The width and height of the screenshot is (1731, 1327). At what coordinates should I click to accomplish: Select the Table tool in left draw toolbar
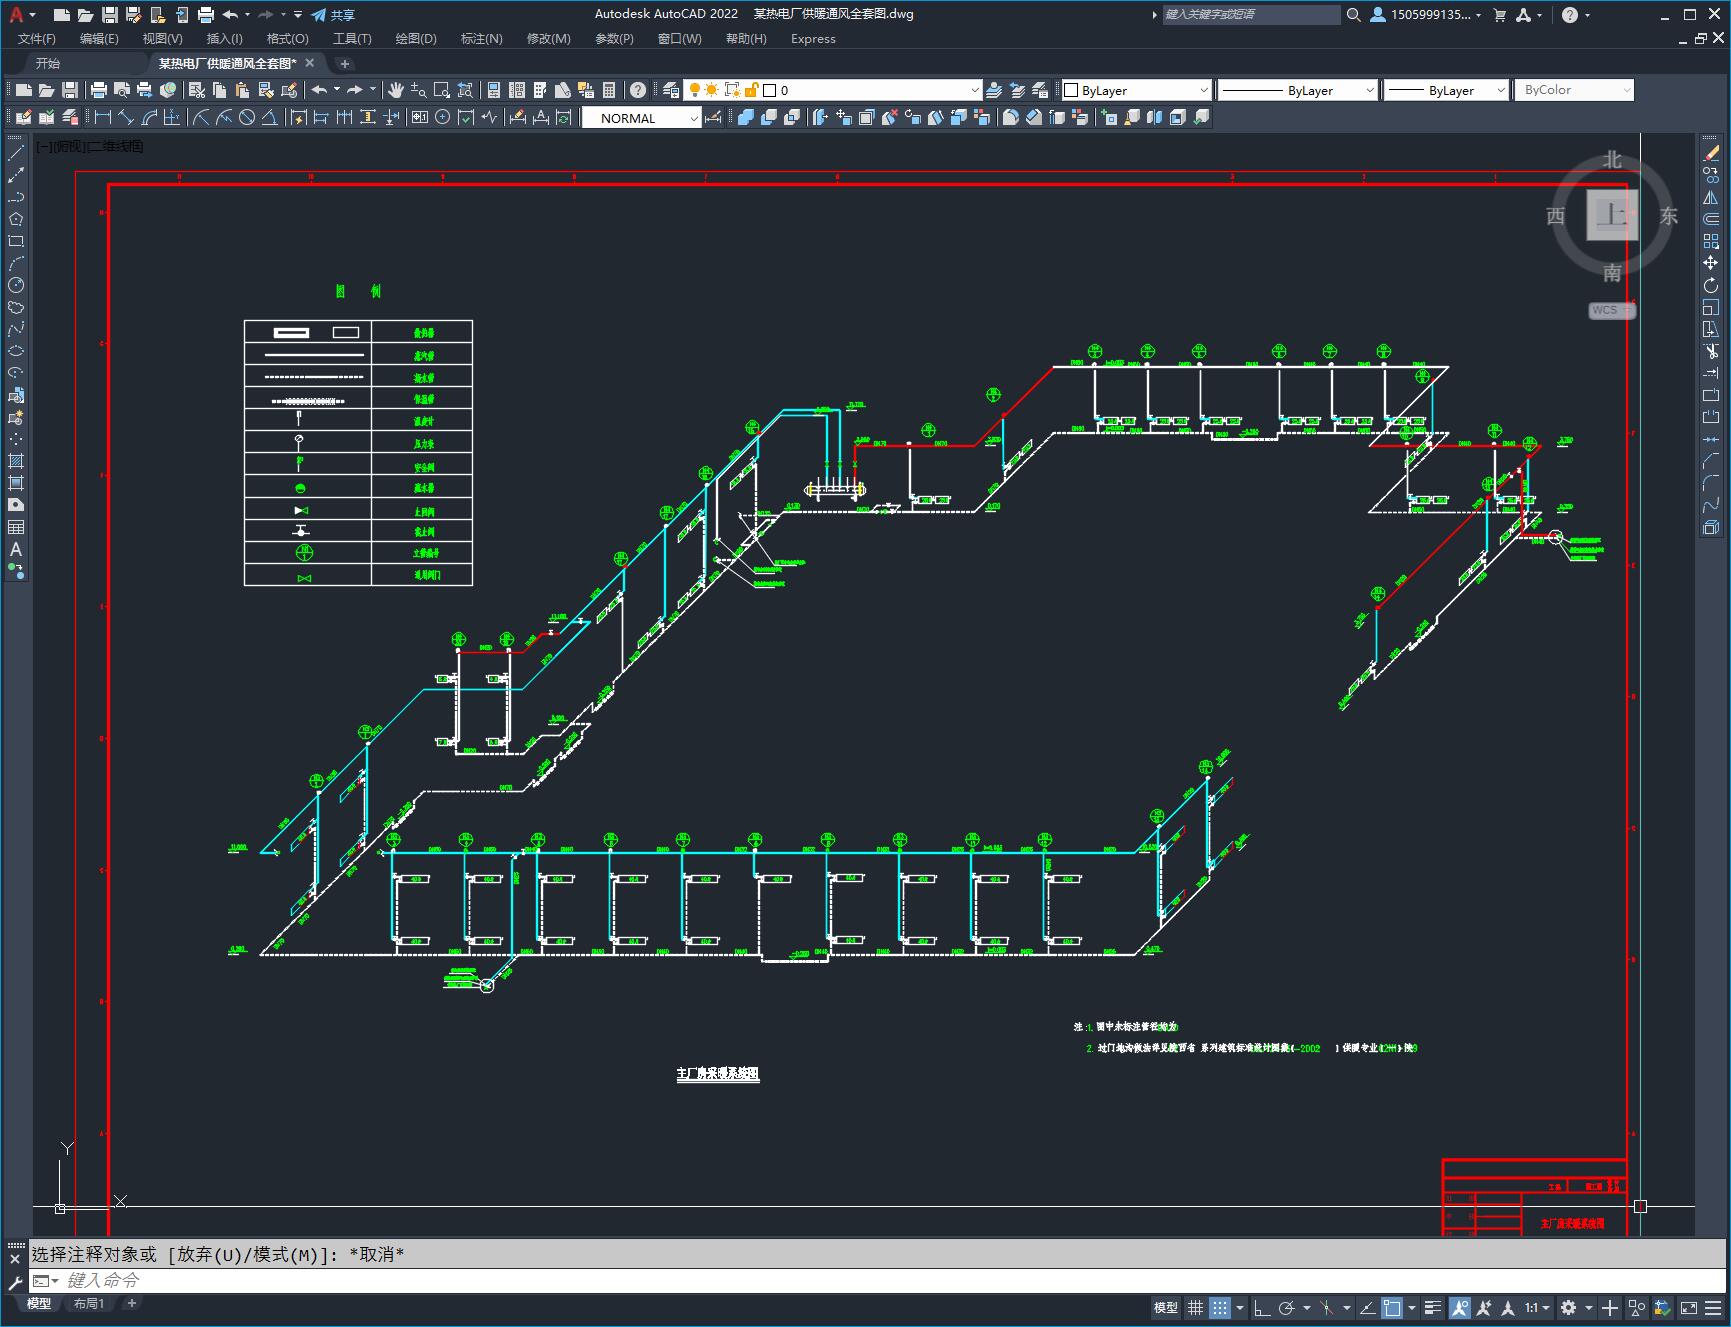pyautogui.click(x=16, y=527)
